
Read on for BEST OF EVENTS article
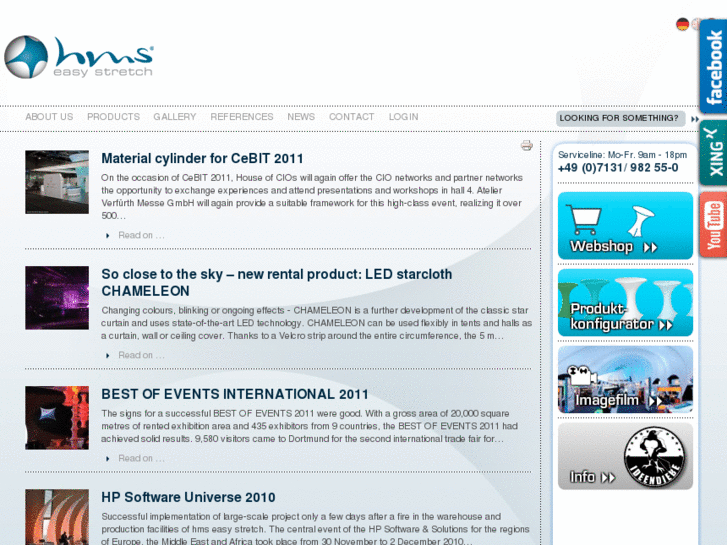click(141, 458)
